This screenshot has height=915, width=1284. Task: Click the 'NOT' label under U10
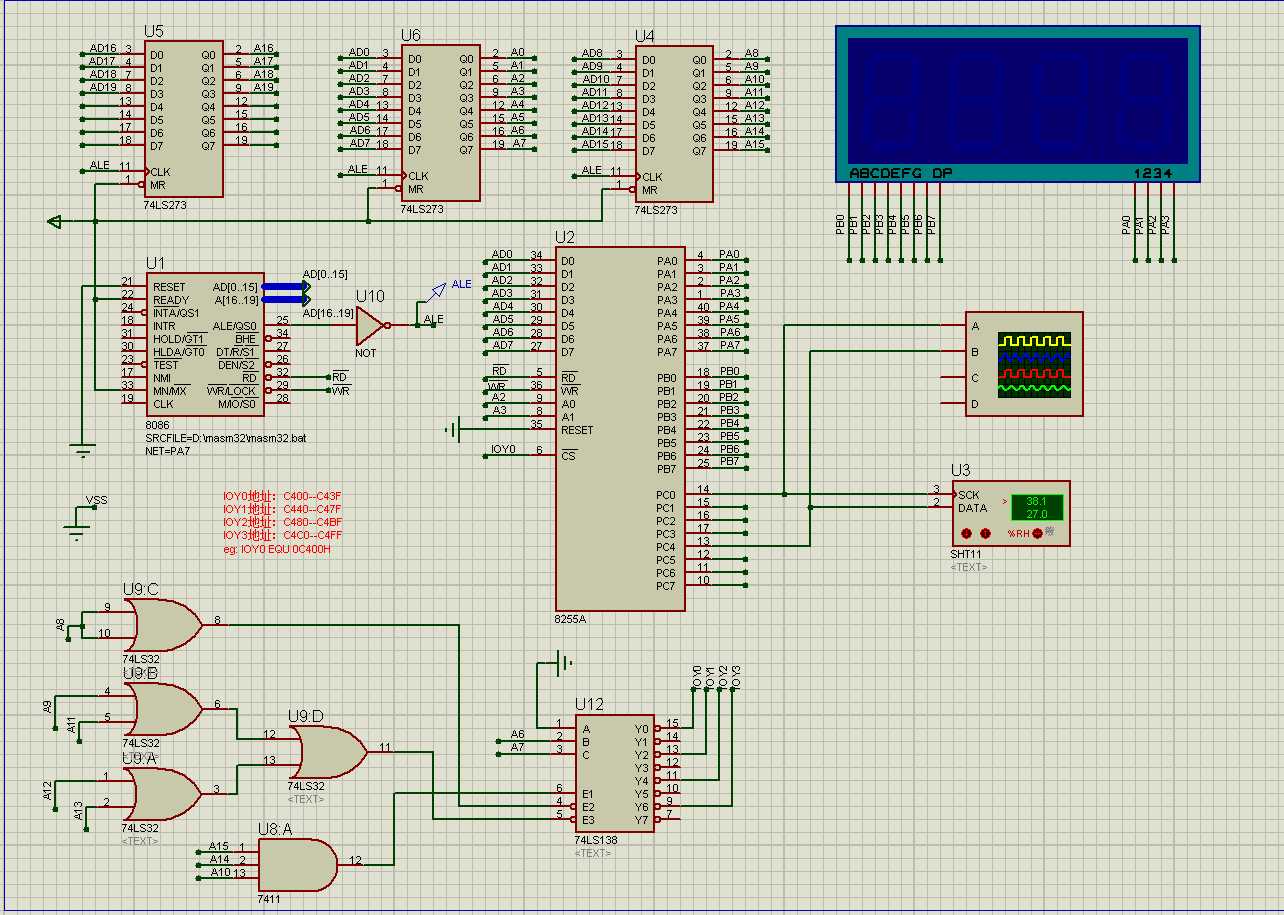[x=366, y=353]
